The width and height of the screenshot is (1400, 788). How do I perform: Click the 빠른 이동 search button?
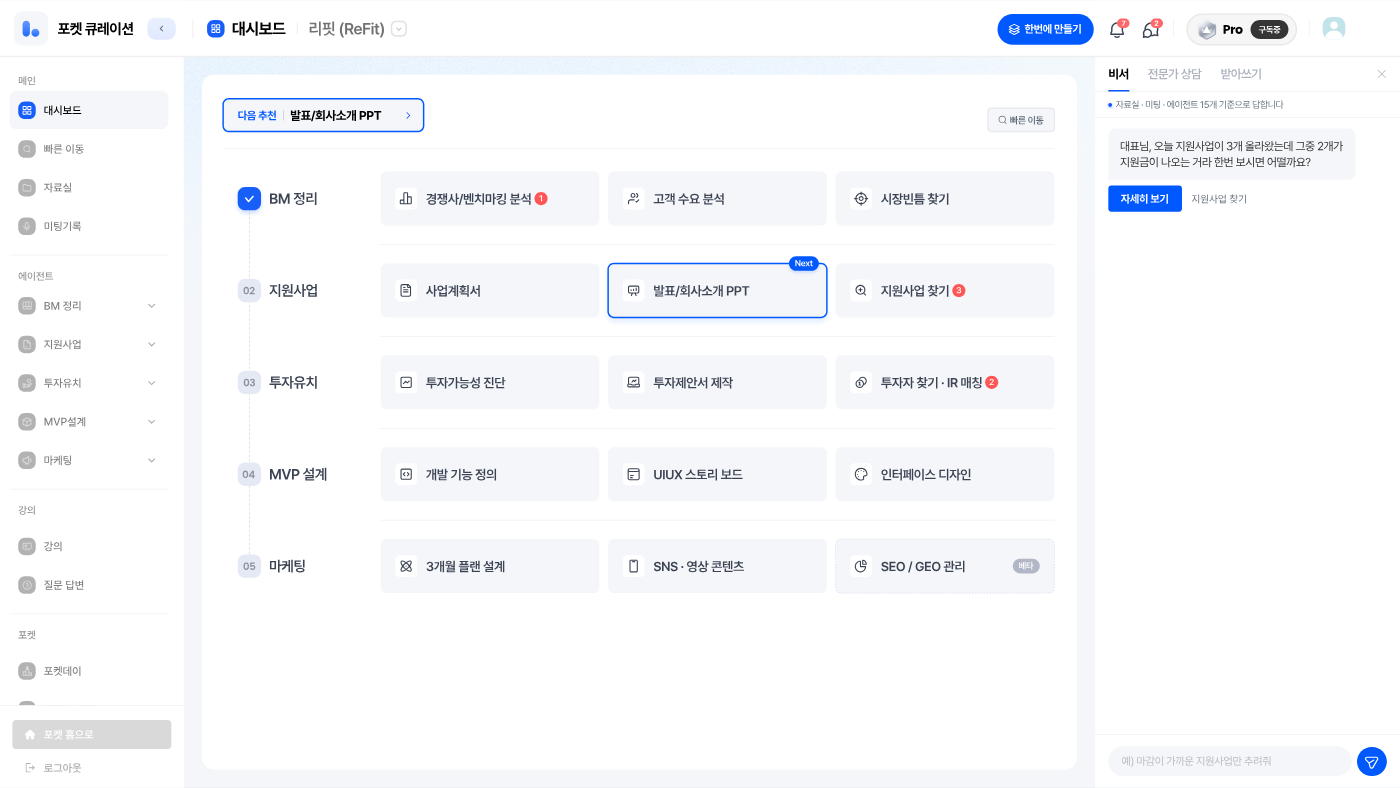pyautogui.click(x=1021, y=120)
